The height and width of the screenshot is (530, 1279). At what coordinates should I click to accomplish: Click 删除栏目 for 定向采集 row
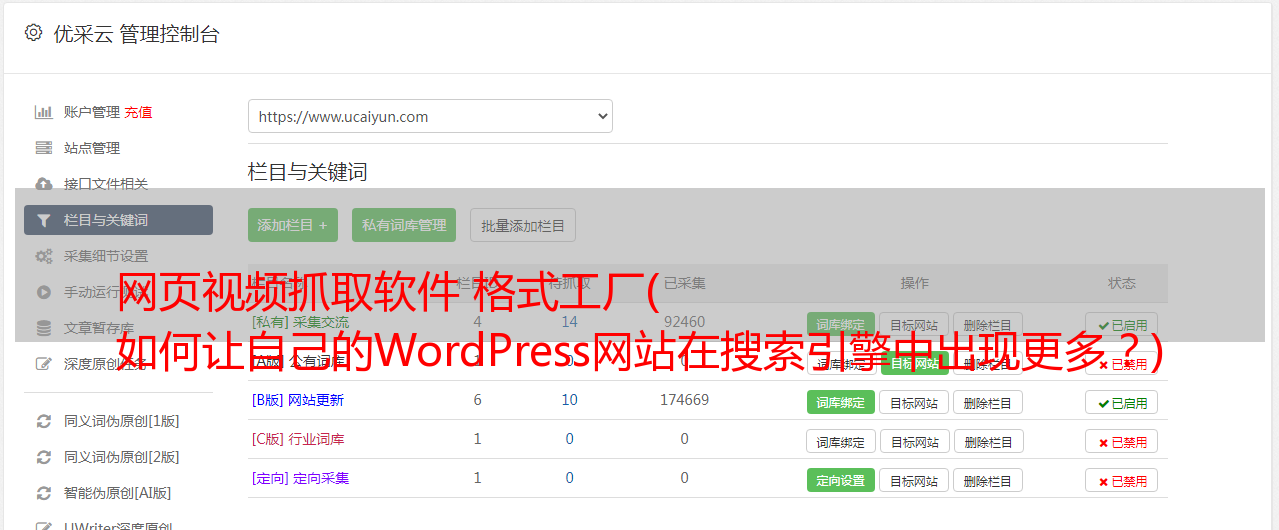click(x=988, y=480)
